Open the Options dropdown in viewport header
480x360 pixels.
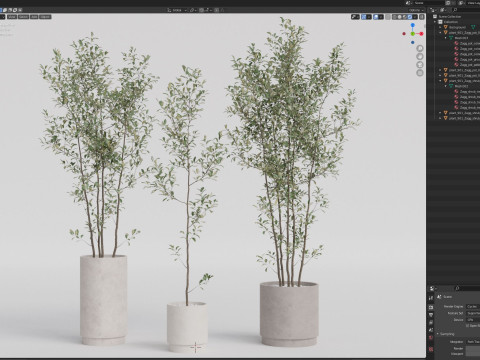417,10
